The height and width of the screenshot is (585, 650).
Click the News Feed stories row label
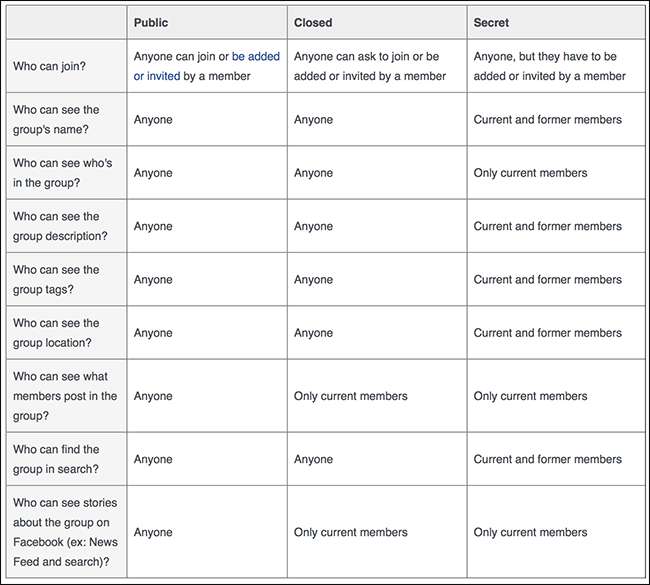[64, 532]
